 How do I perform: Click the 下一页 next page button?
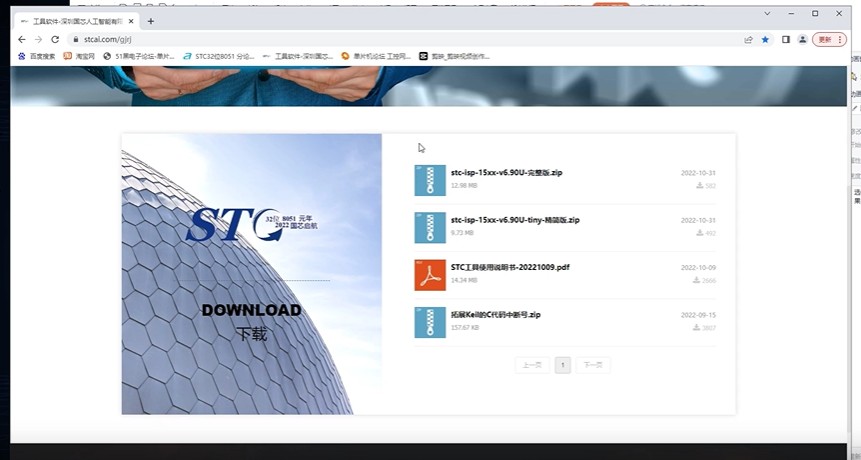[x=592, y=365]
